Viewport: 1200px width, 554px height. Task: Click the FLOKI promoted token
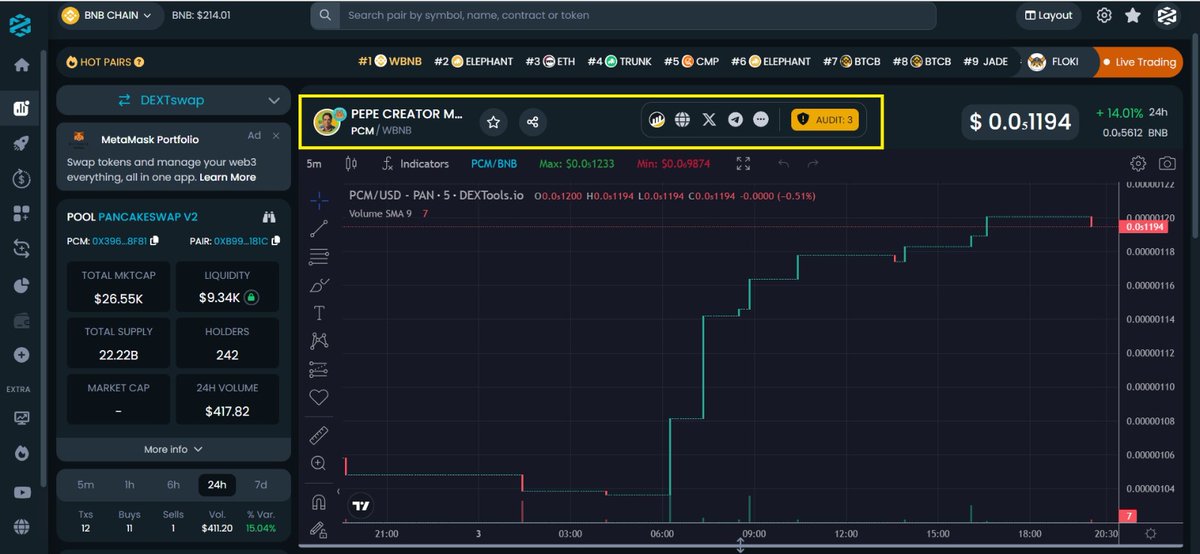click(1054, 62)
